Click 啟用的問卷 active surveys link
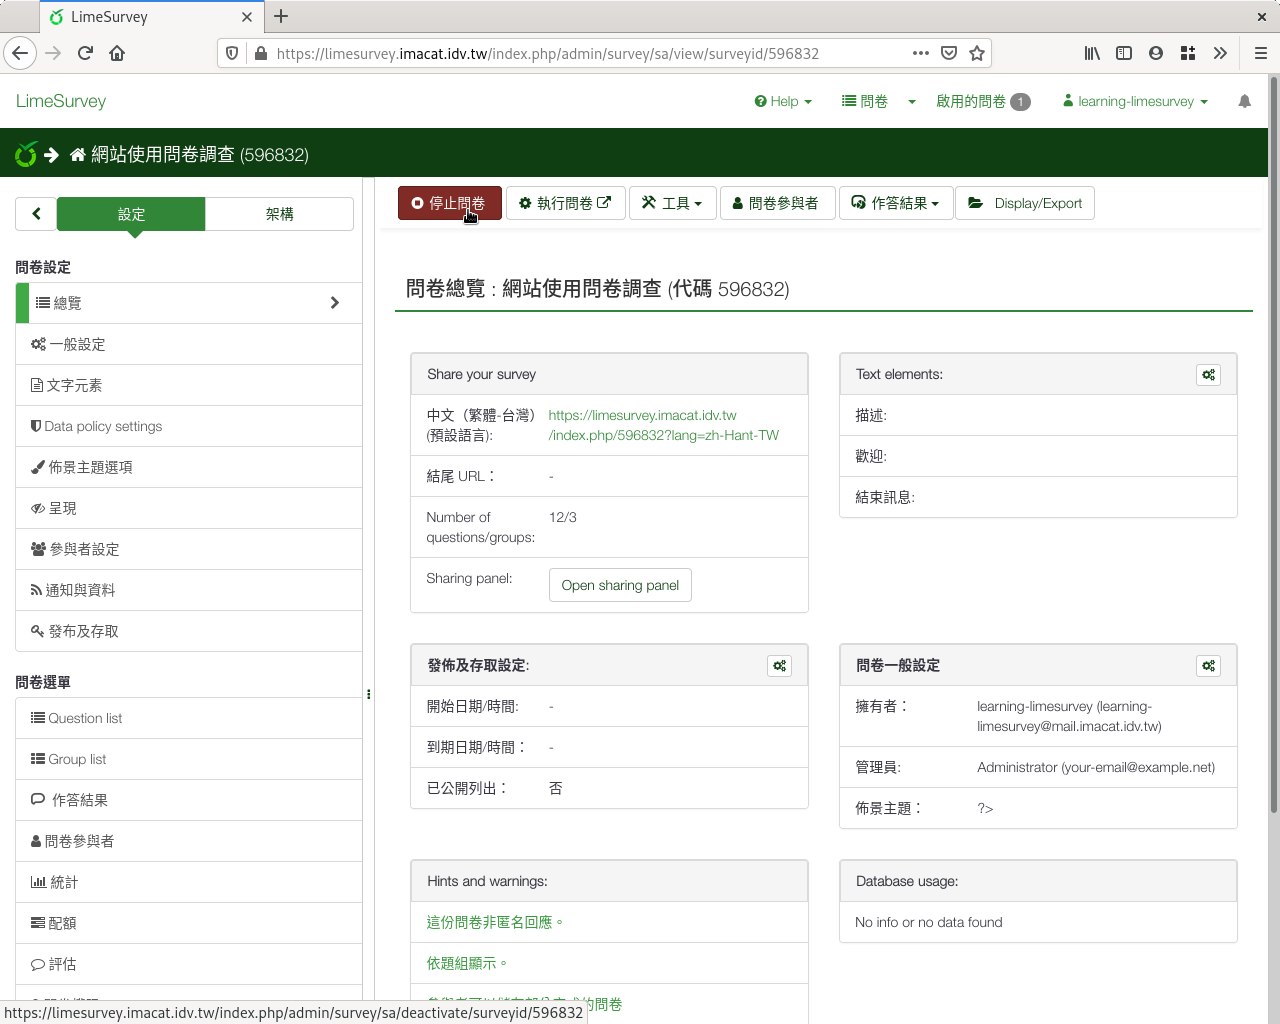This screenshot has width=1280, height=1024. pyautogui.click(x=983, y=101)
